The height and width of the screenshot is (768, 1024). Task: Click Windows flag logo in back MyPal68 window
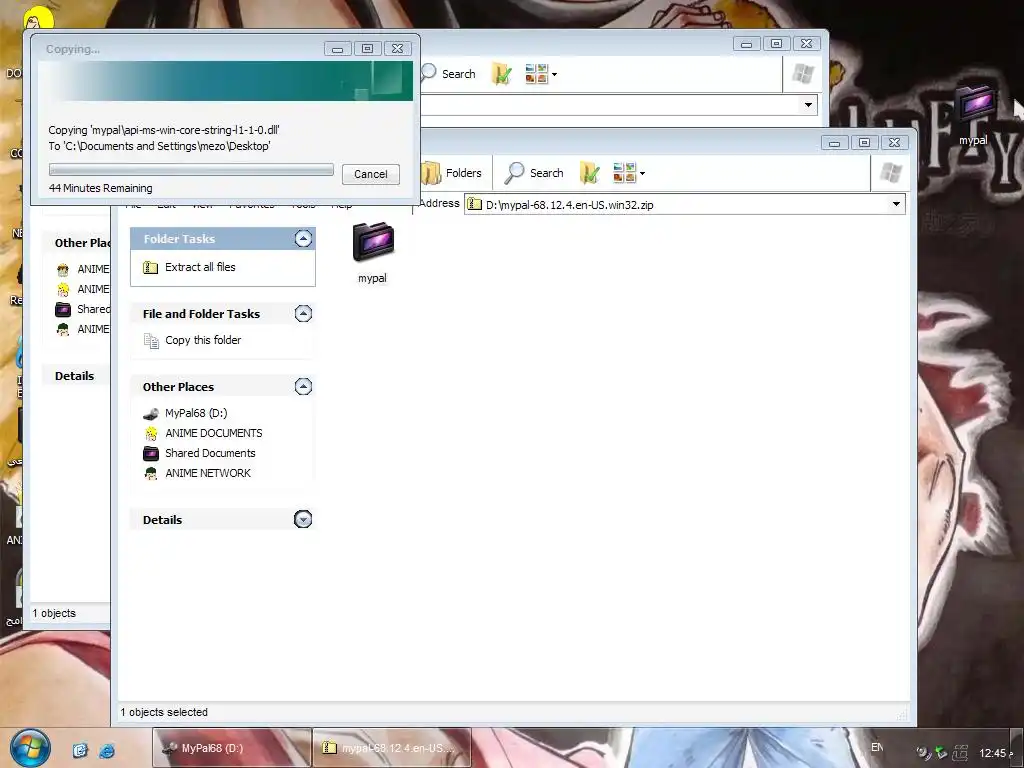pyautogui.click(x=803, y=74)
